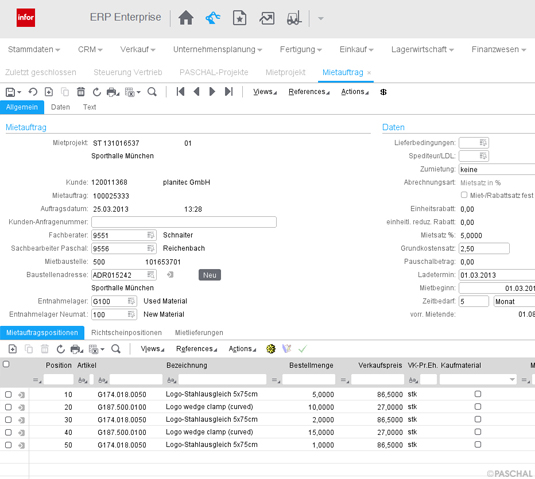Screen dimensions: 535x479
Task: Undo changes in main toolbar
Action: 33,92
